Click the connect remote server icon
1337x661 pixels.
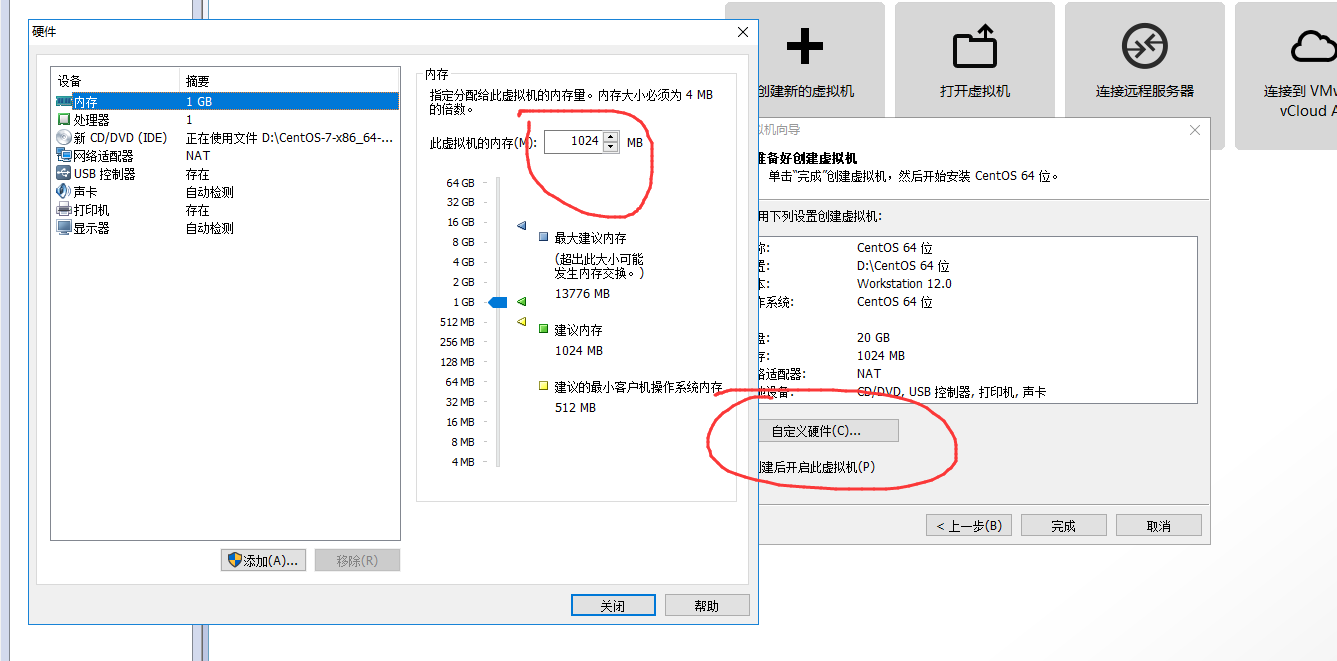point(1145,46)
